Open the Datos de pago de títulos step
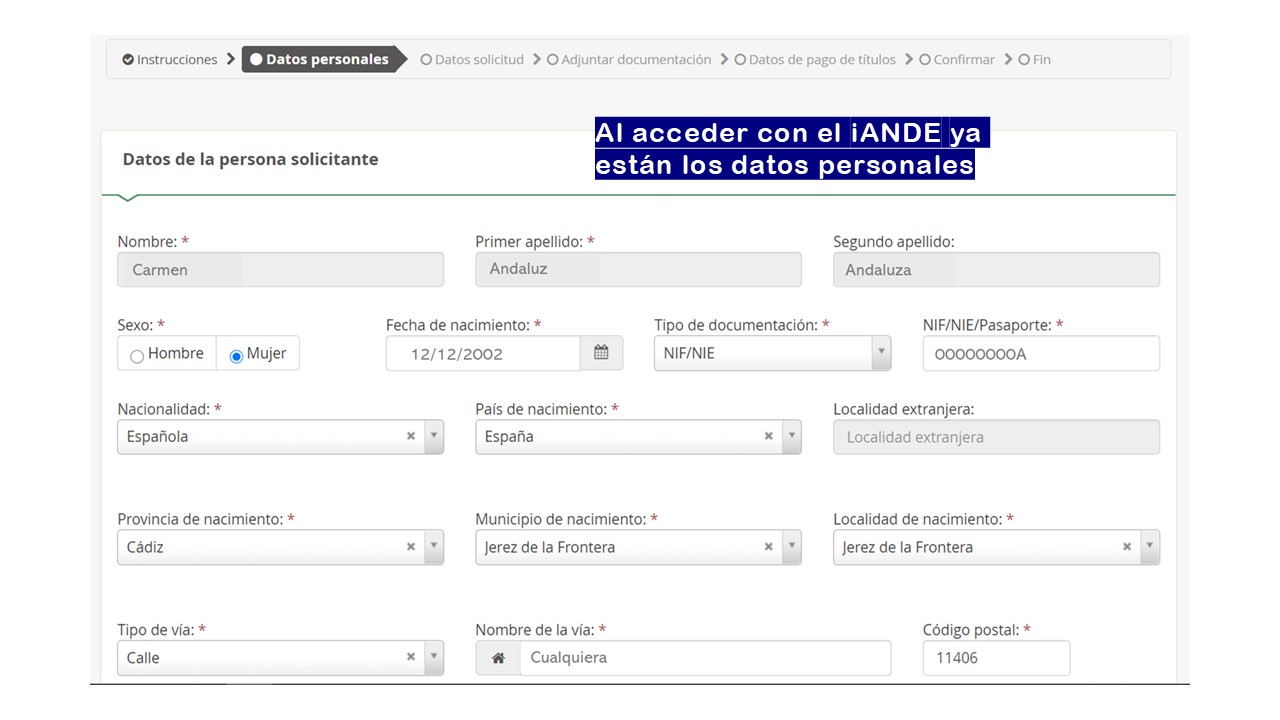Viewport: 1280px width, 720px height. click(815, 59)
